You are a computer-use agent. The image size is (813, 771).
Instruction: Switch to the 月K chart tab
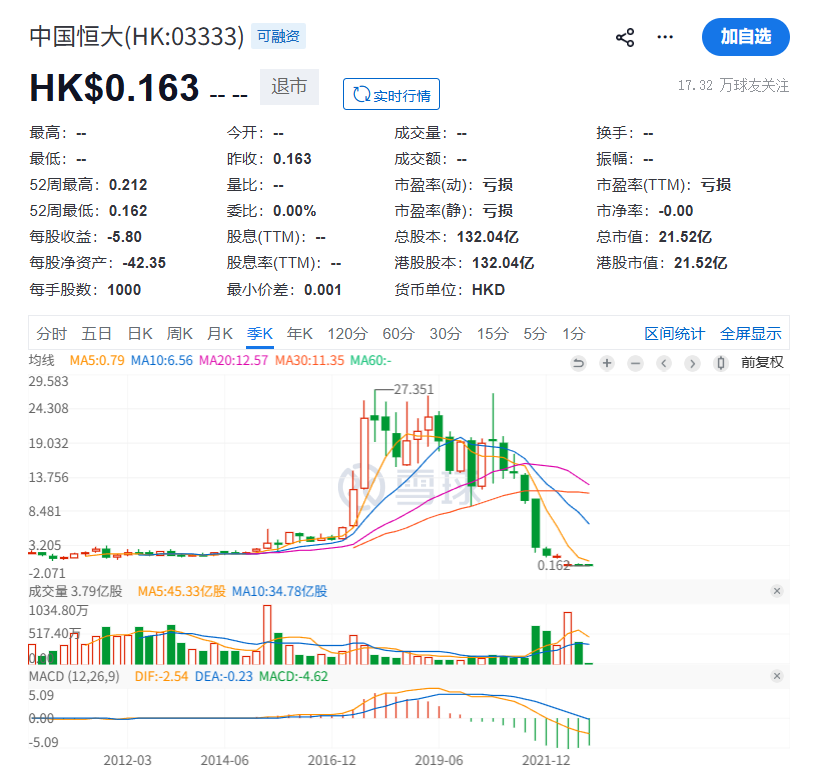click(220, 333)
